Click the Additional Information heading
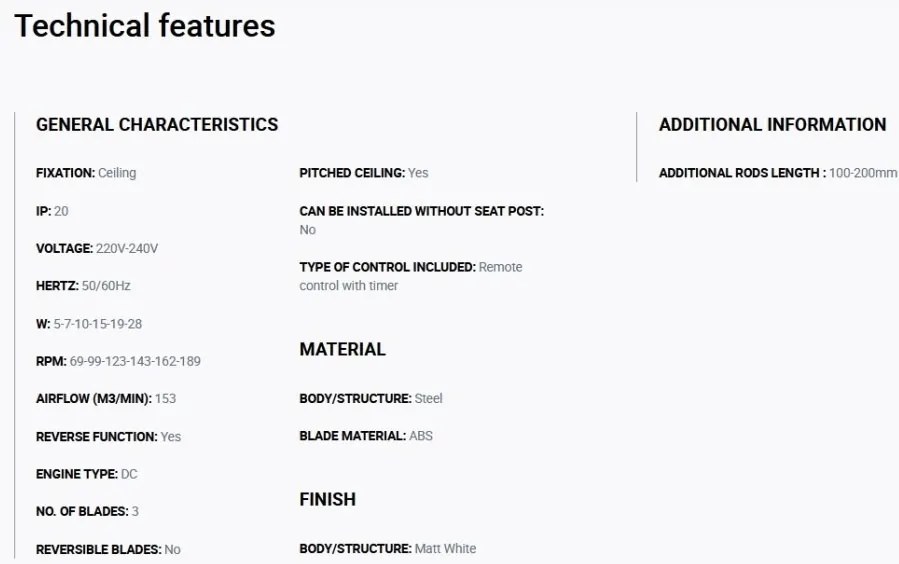899x564 pixels. pos(772,124)
